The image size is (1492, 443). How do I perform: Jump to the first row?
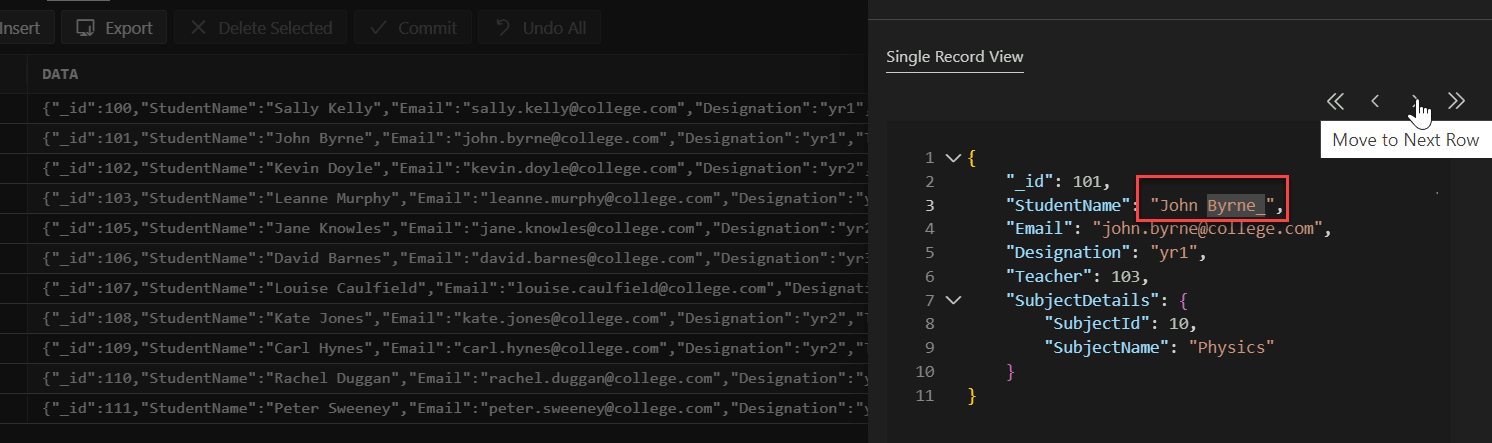tap(1335, 101)
